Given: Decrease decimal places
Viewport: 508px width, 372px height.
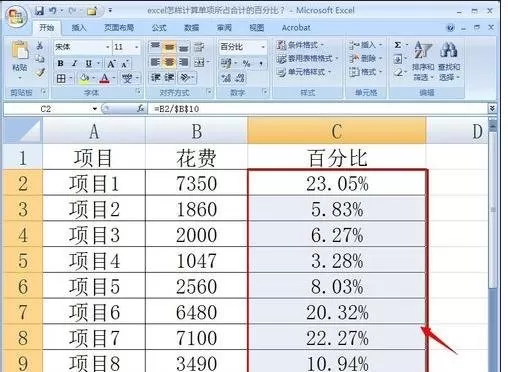Looking at the screenshot, I should 240,78.
